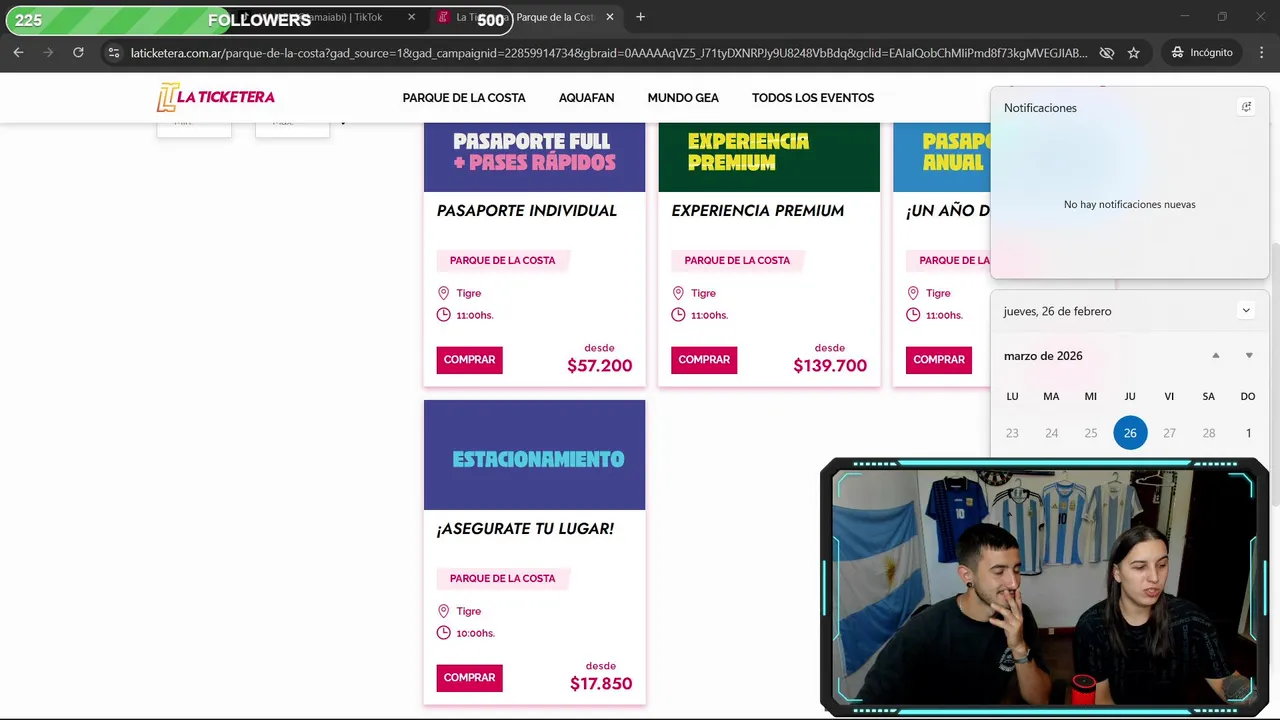
Task: Click location pin icon on Experiencia Premium card
Action: 678,293
